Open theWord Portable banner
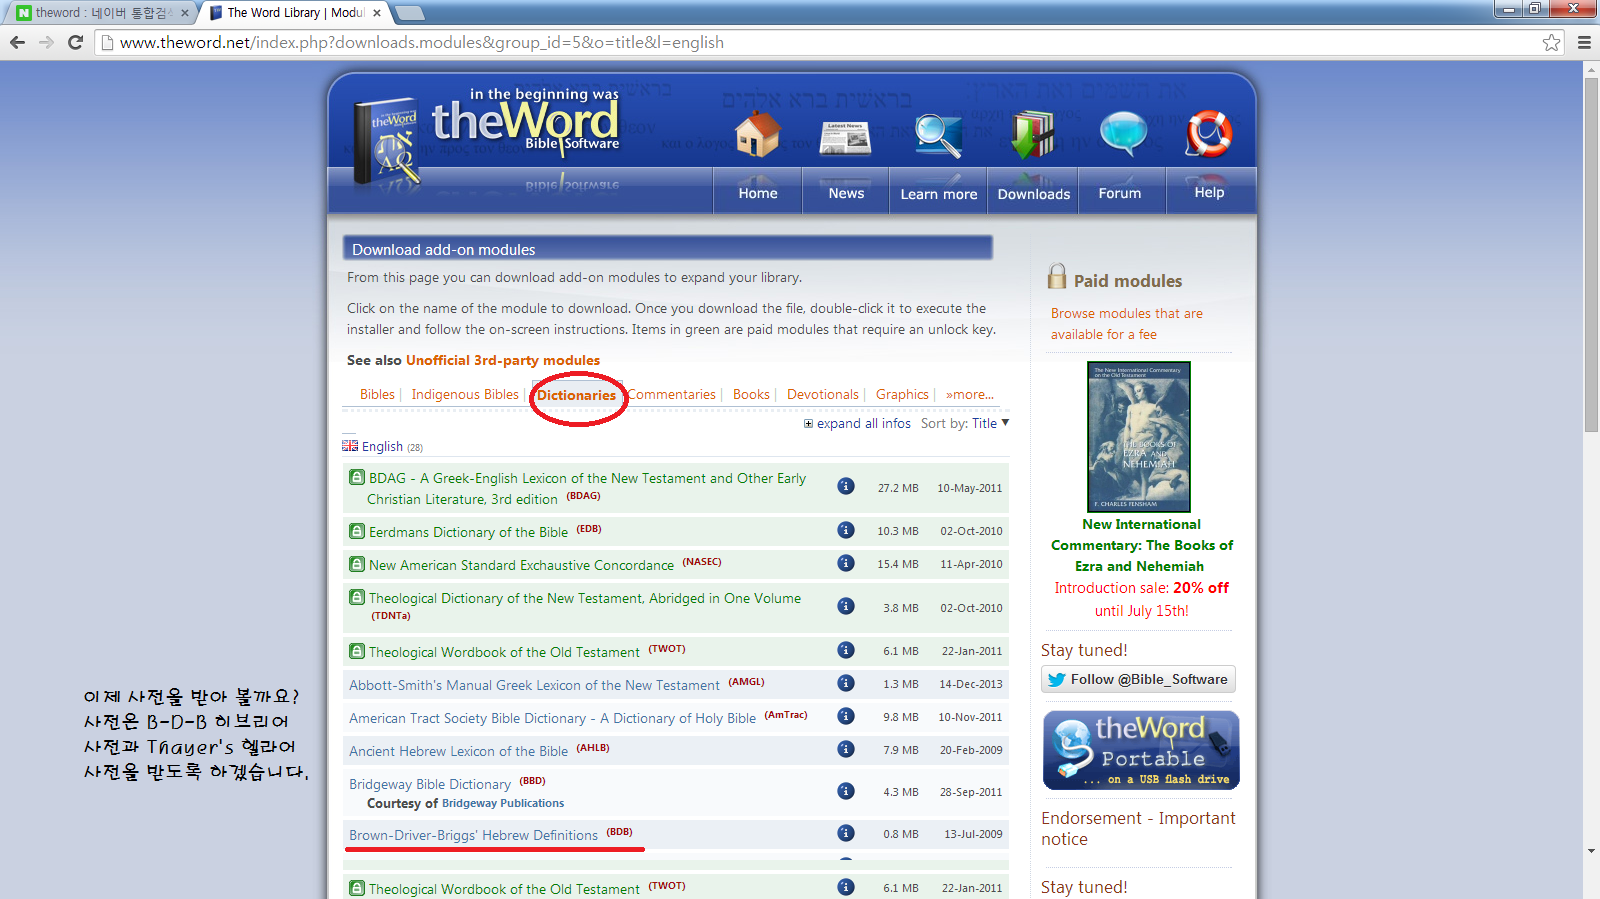 click(x=1141, y=750)
